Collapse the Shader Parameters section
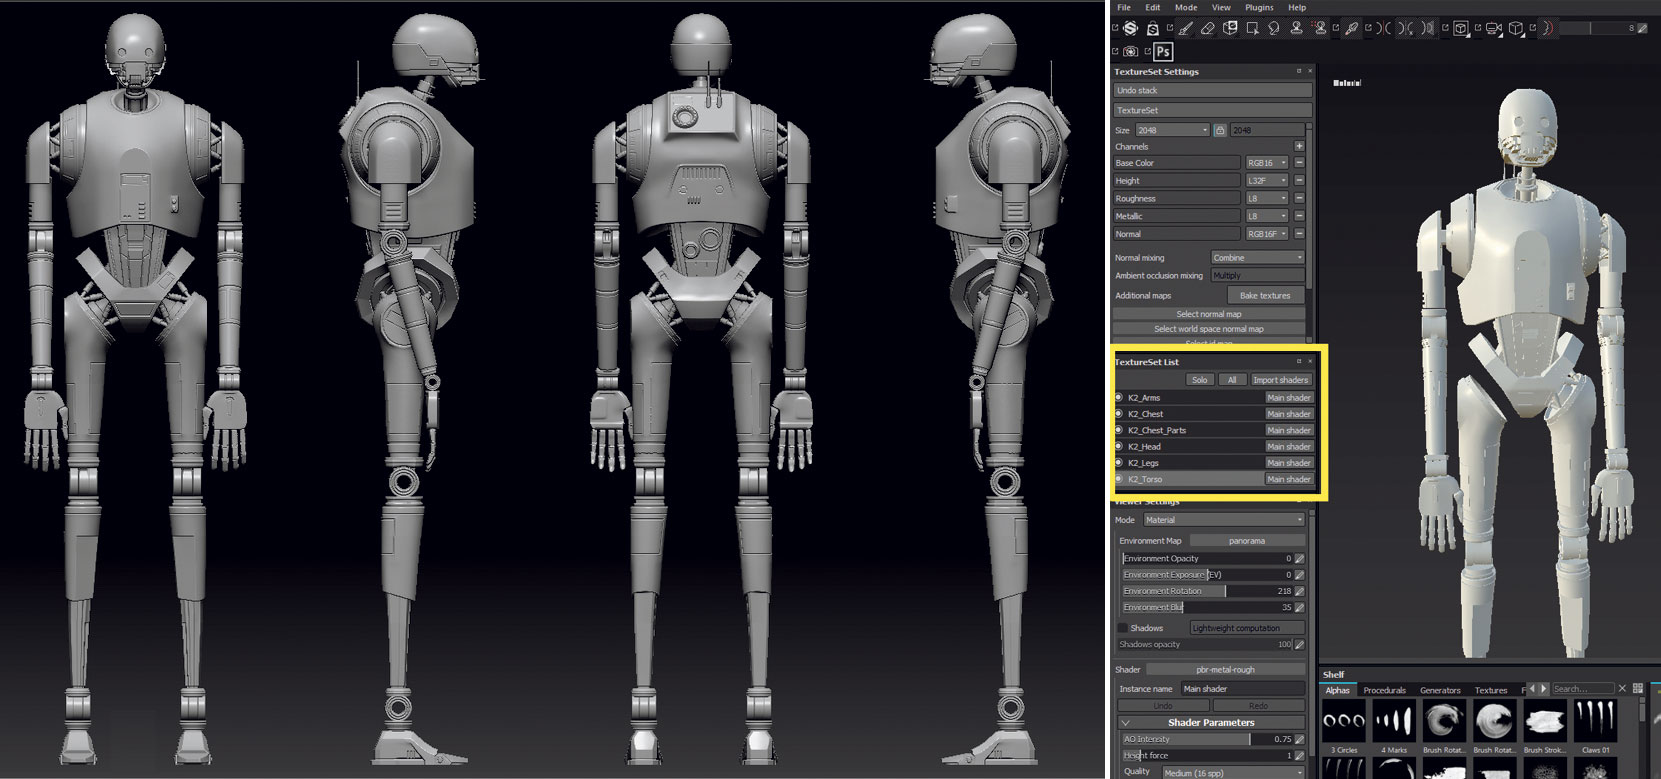This screenshot has width=1661, height=779. 1125,722
